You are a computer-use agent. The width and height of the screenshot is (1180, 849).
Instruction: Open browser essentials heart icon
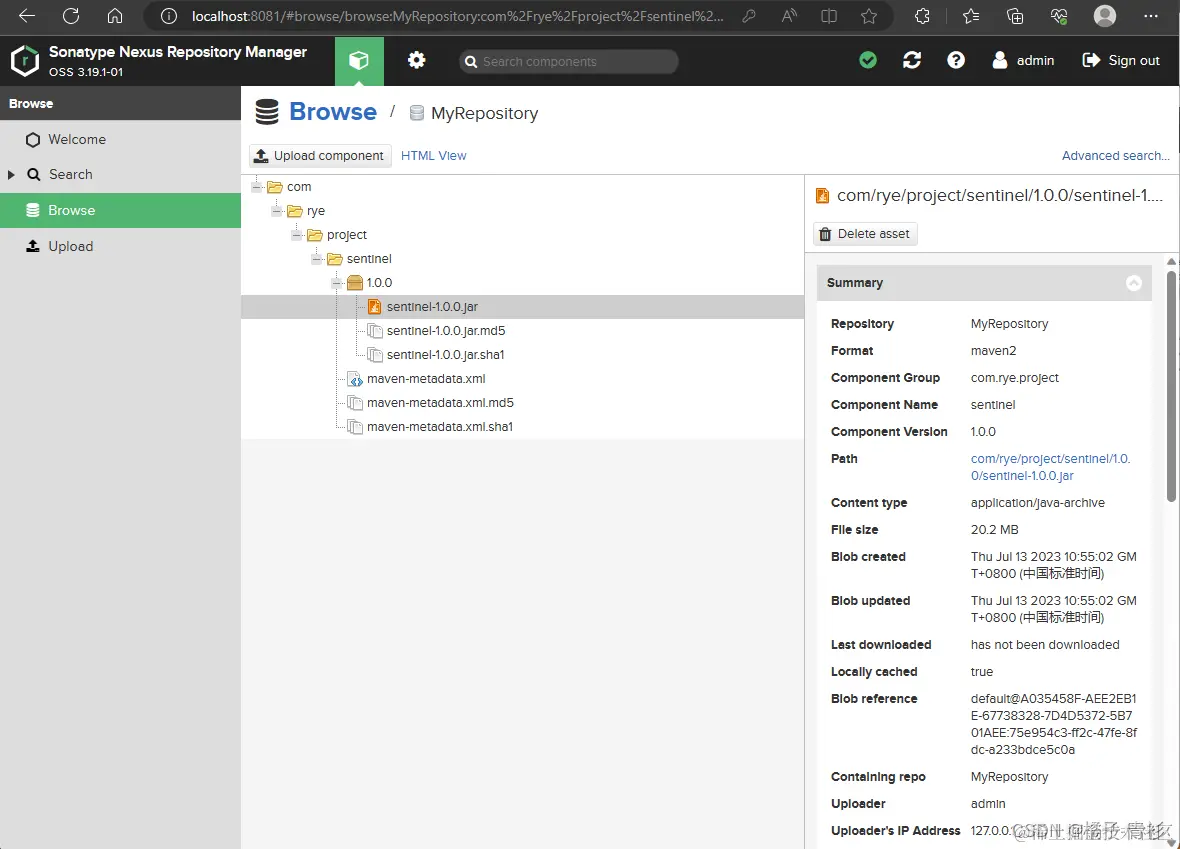[x=1059, y=16]
